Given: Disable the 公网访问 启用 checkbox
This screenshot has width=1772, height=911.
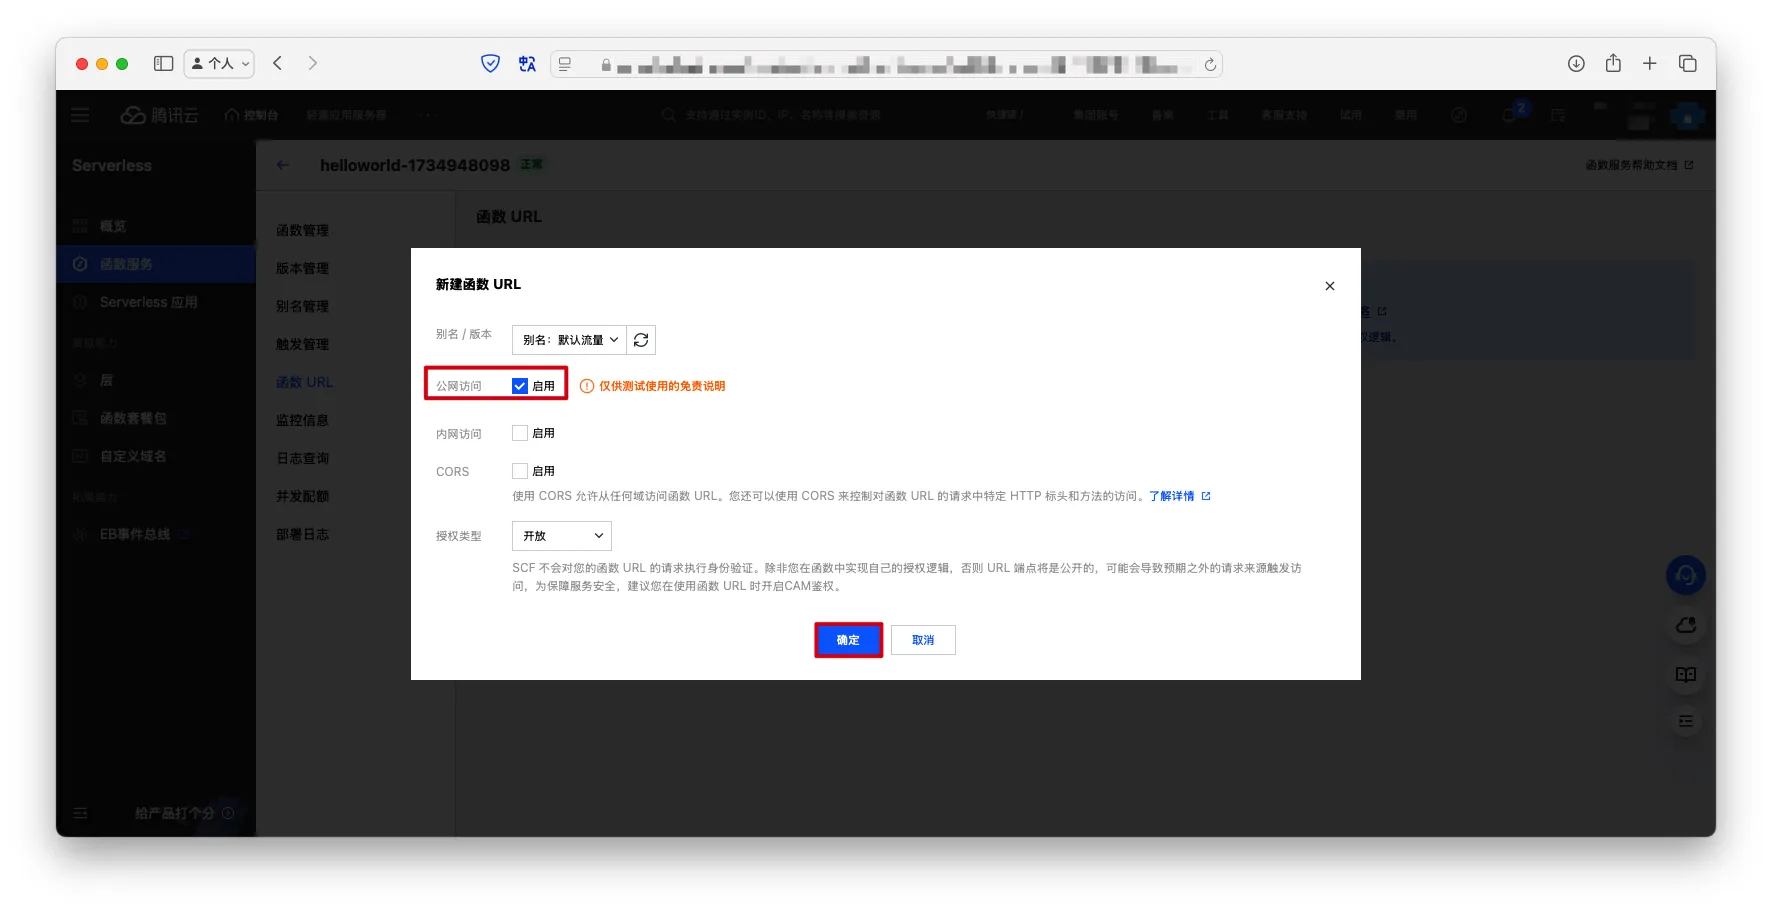Looking at the screenshot, I should pyautogui.click(x=520, y=386).
